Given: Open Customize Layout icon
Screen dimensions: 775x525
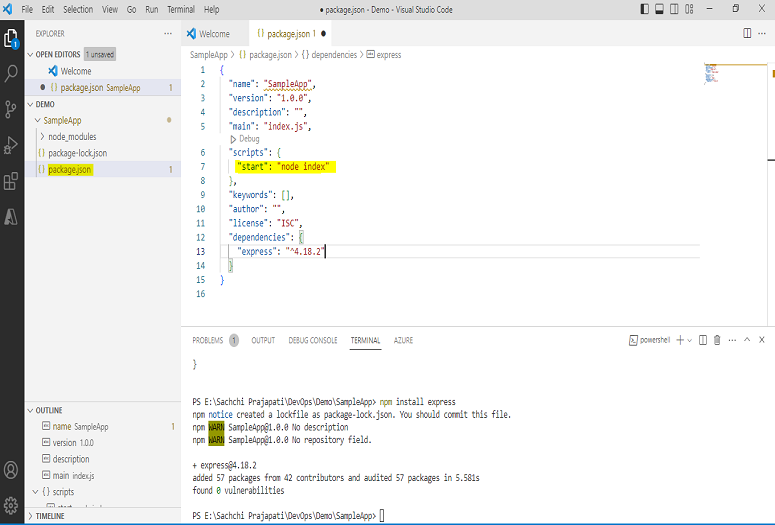Looking at the screenshot, I should [x=689, y=9].
